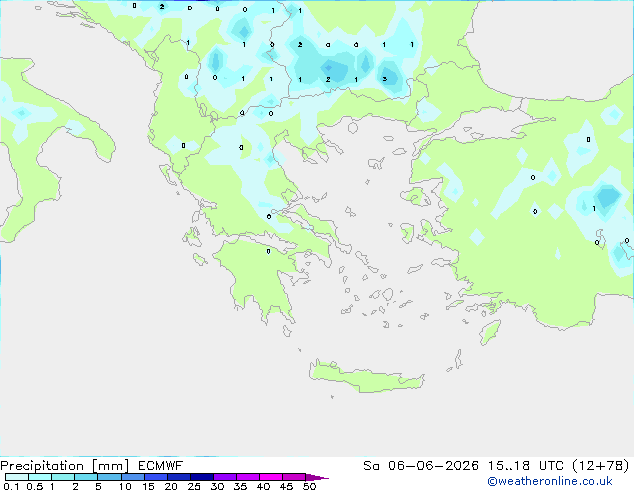Click the legend swatch between 30 and 35
Viewport: 634px width, 490px height.
[x=224, y=477]
